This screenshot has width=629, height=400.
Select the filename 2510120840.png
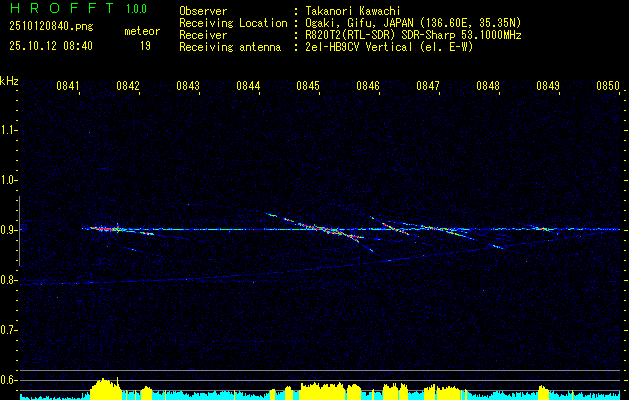[51, 27]
